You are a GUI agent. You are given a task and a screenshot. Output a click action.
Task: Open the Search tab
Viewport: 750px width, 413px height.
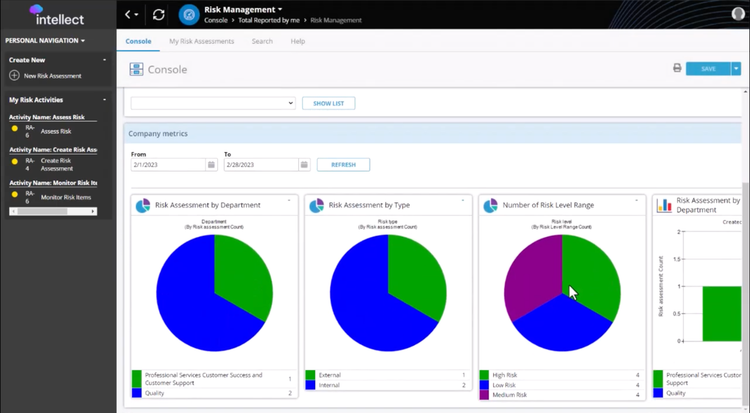coord(262,41)
